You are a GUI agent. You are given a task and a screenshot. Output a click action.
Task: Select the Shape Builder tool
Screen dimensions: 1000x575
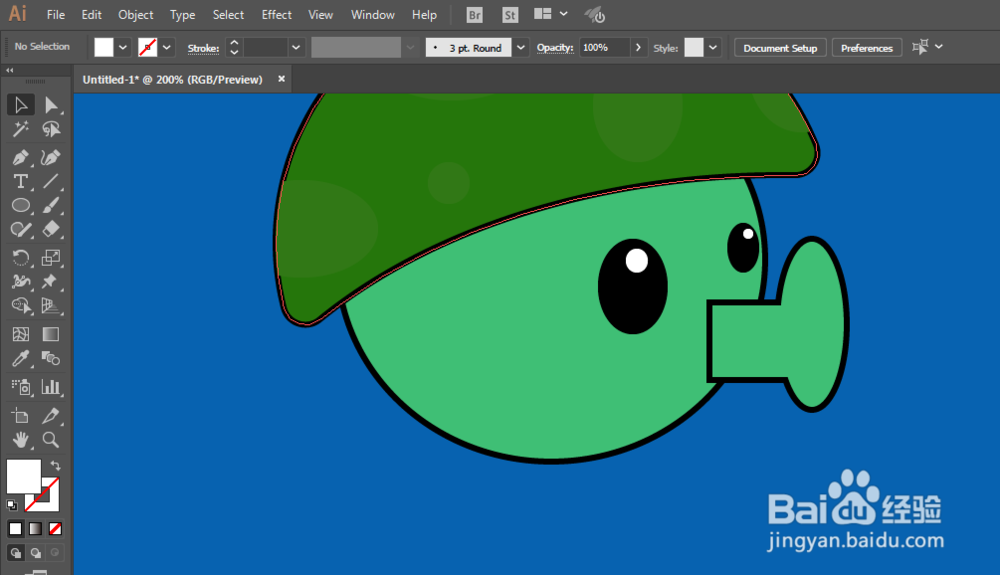coord(20,306)
